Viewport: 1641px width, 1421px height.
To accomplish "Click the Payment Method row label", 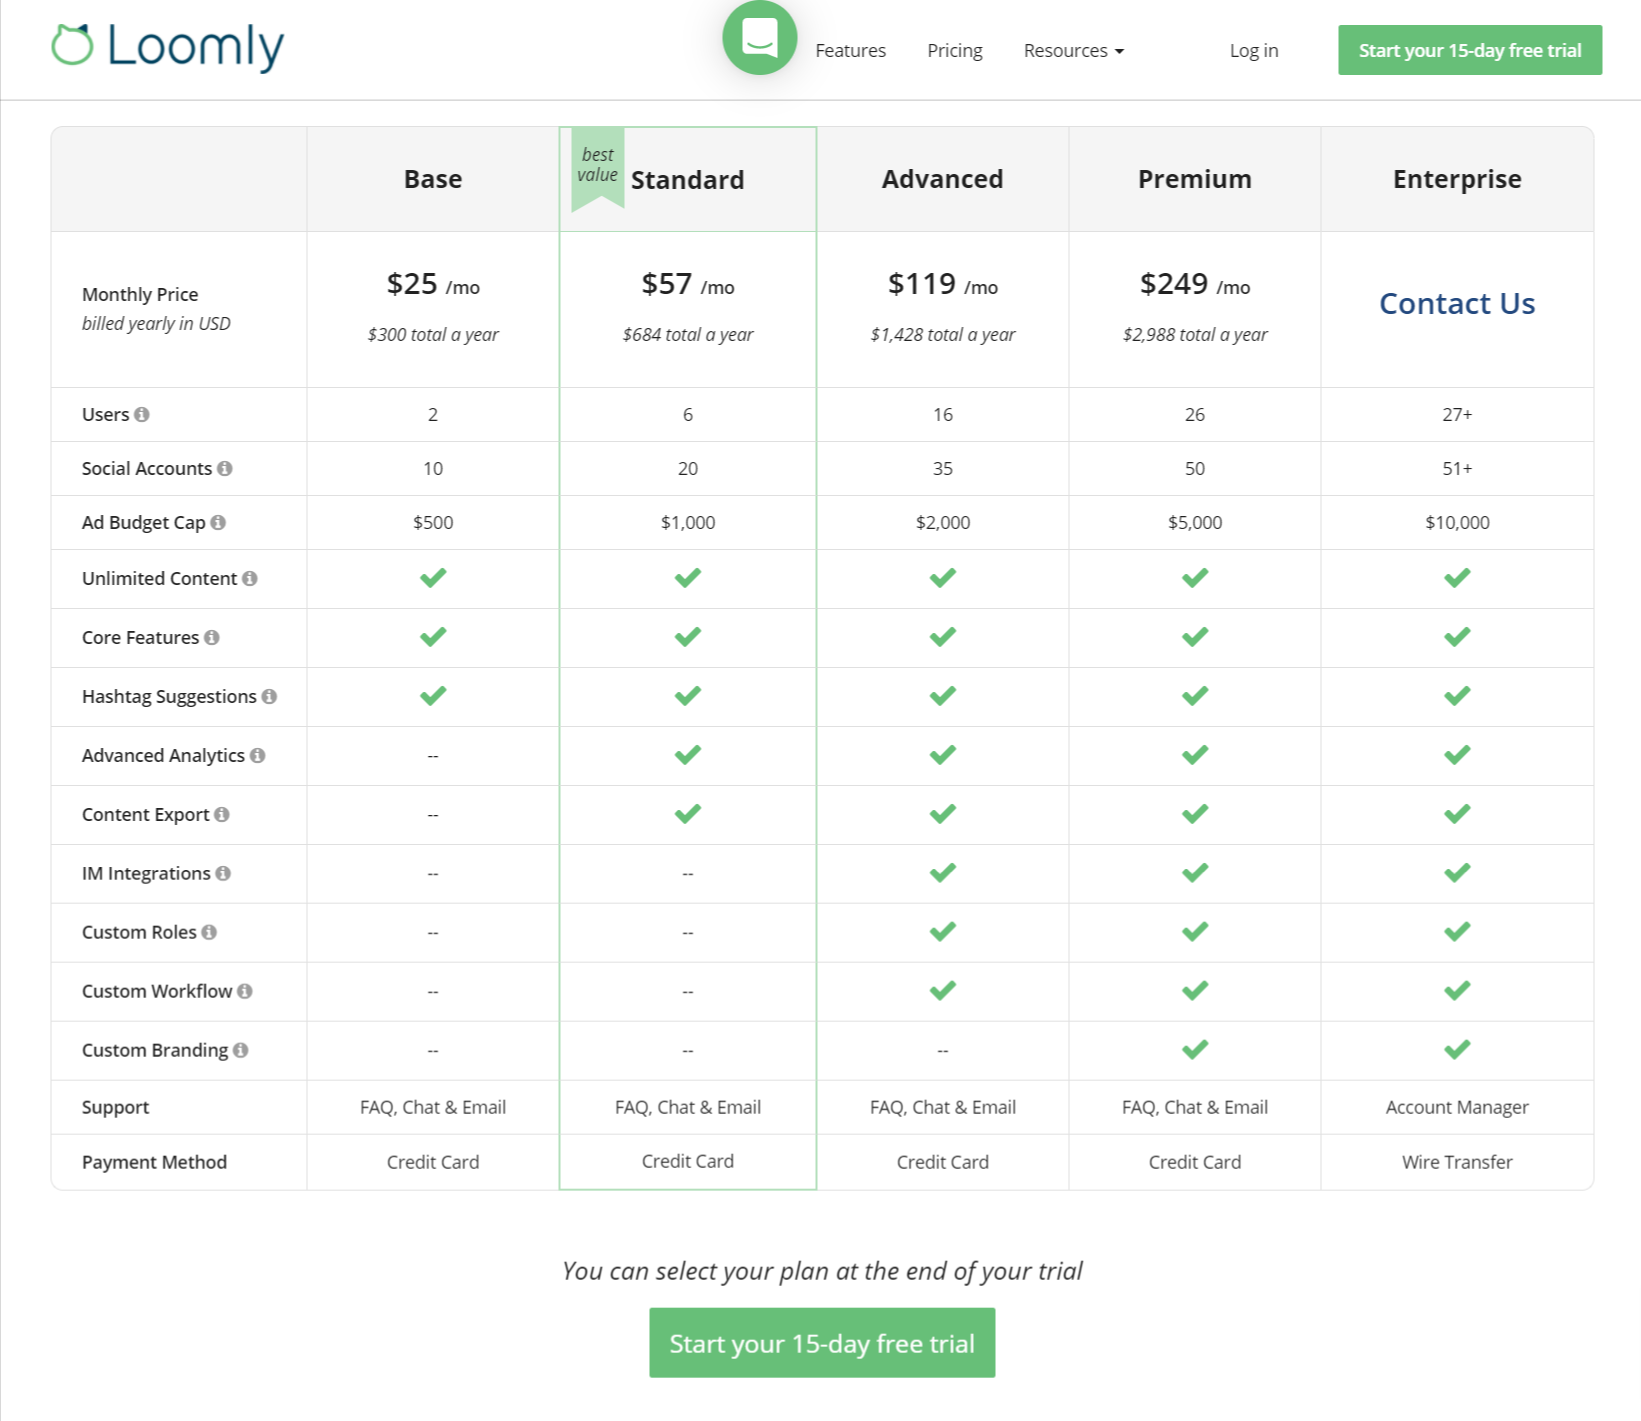I will click(x=154, y=1162).
